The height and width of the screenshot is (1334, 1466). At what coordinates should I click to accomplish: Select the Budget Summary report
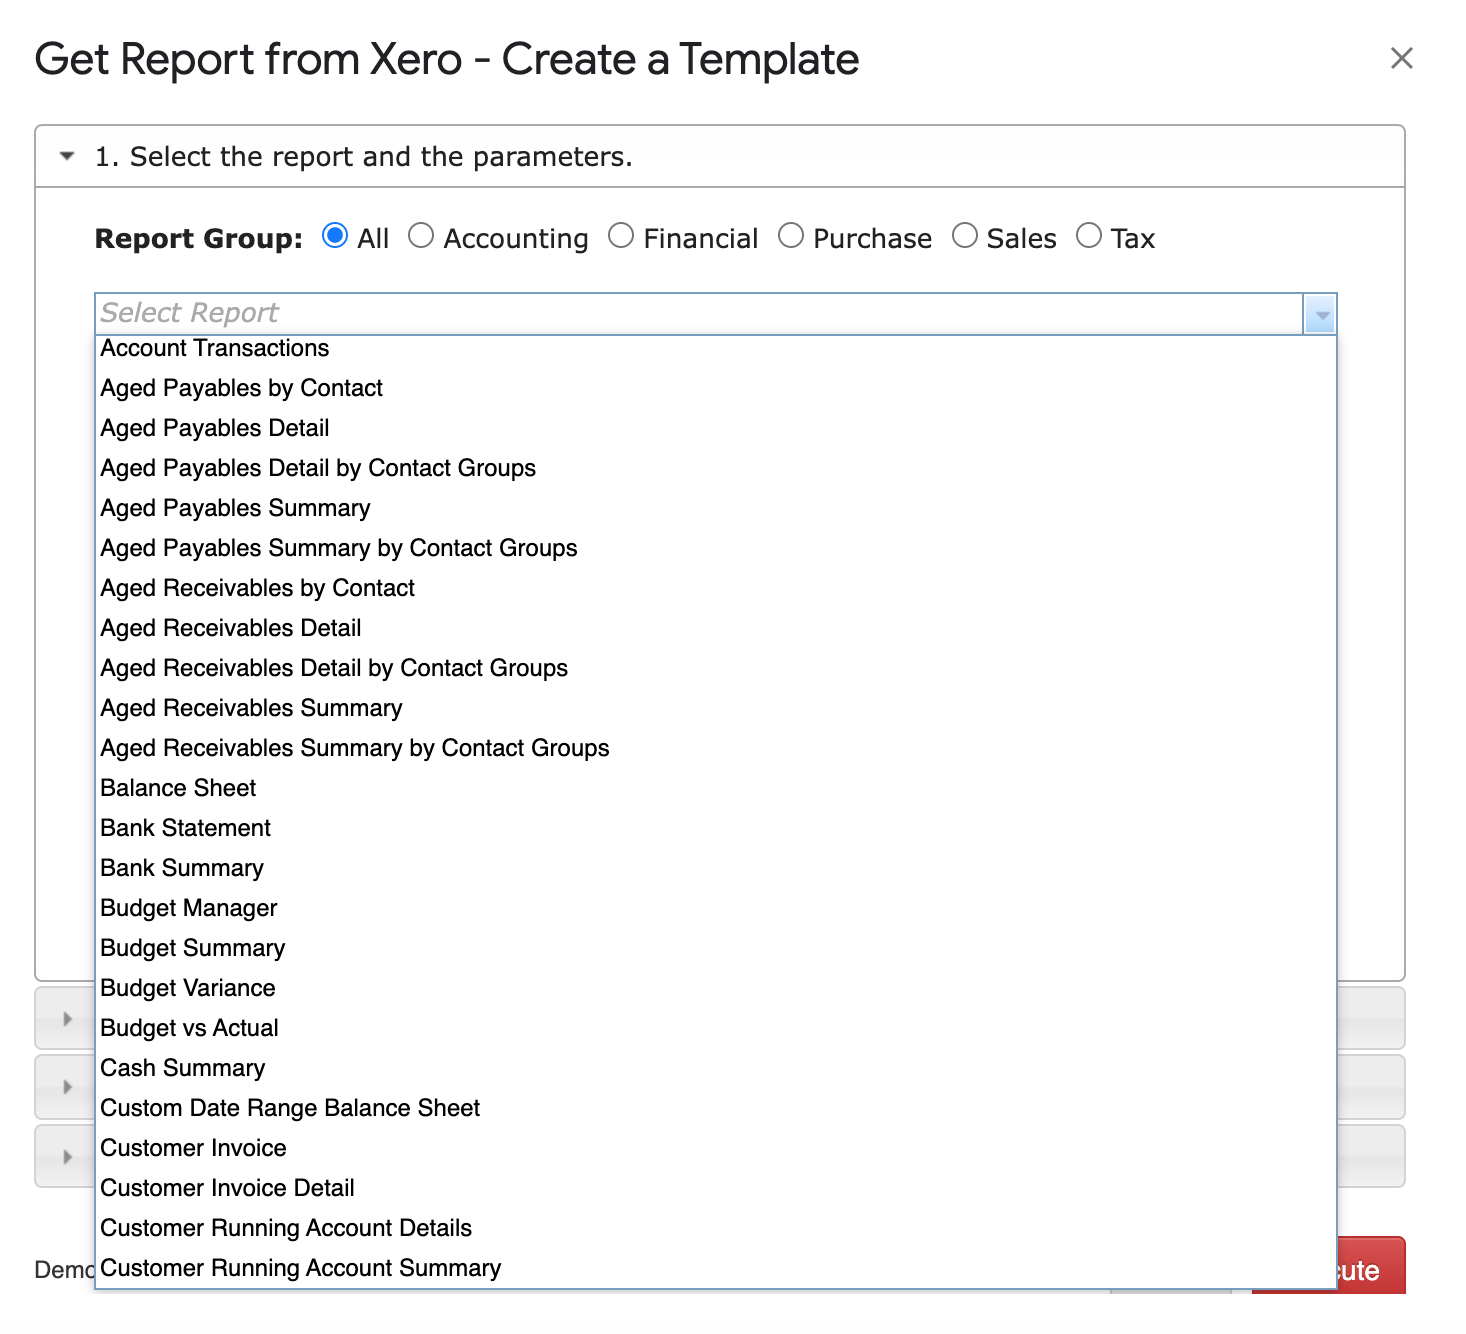pos(716,948)
